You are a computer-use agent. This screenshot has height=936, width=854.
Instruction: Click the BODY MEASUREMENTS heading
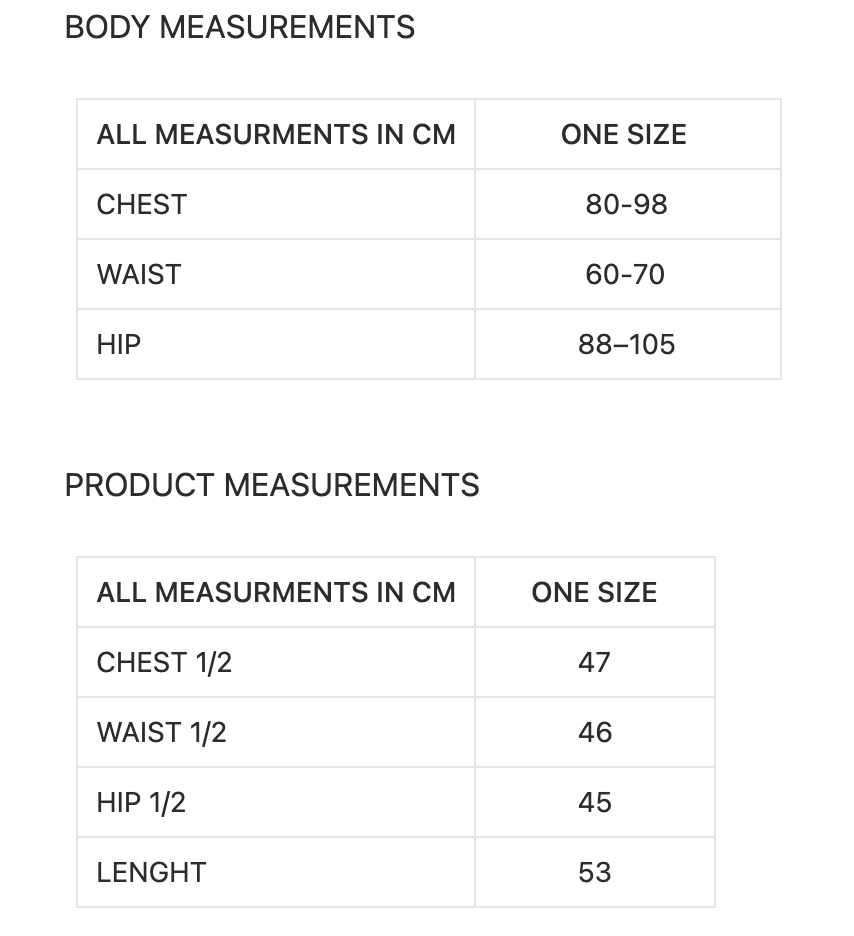point(239,27)
